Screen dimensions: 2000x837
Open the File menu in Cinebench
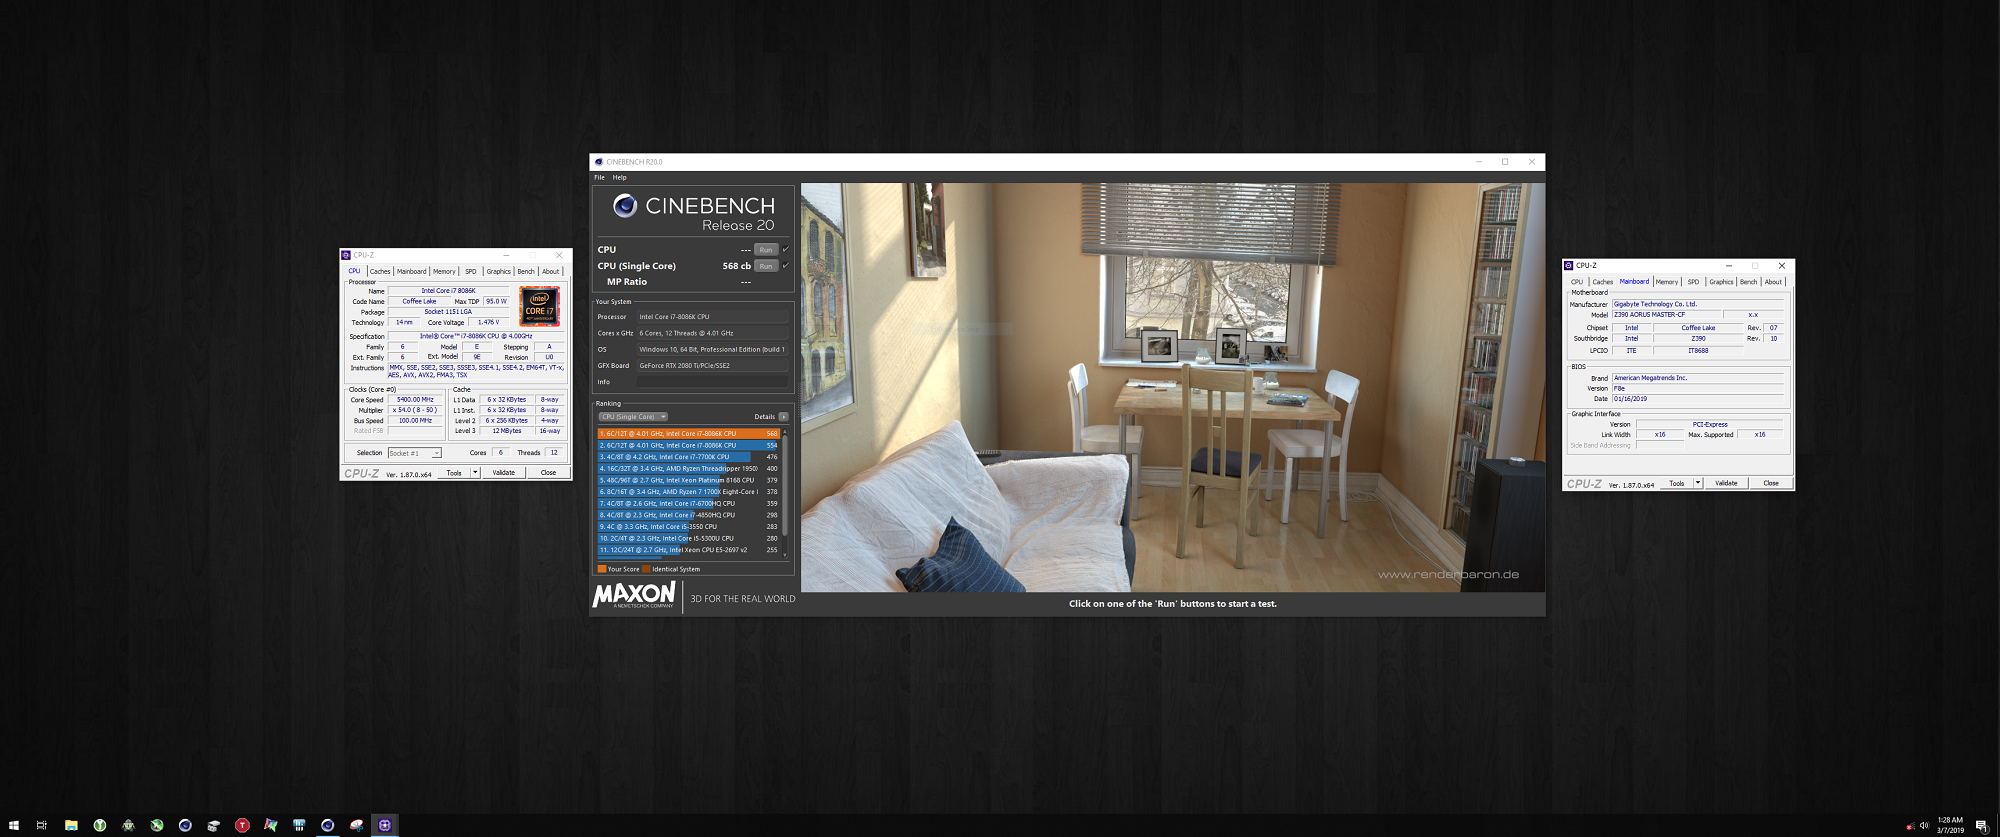pyautogui.click(x=599, y=177)
